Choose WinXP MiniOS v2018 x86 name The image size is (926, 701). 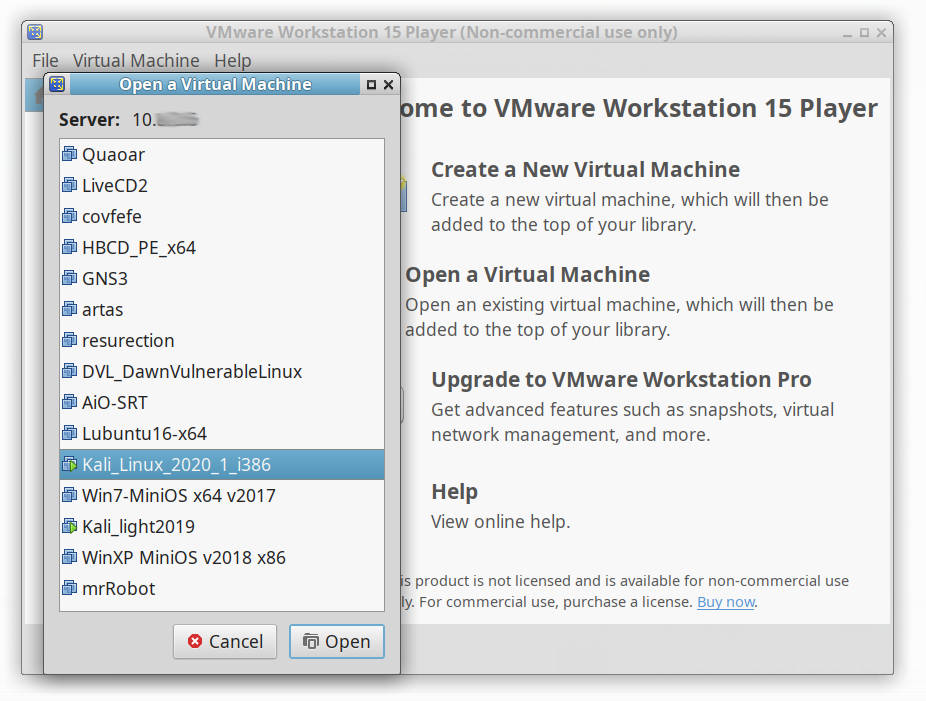184,557
